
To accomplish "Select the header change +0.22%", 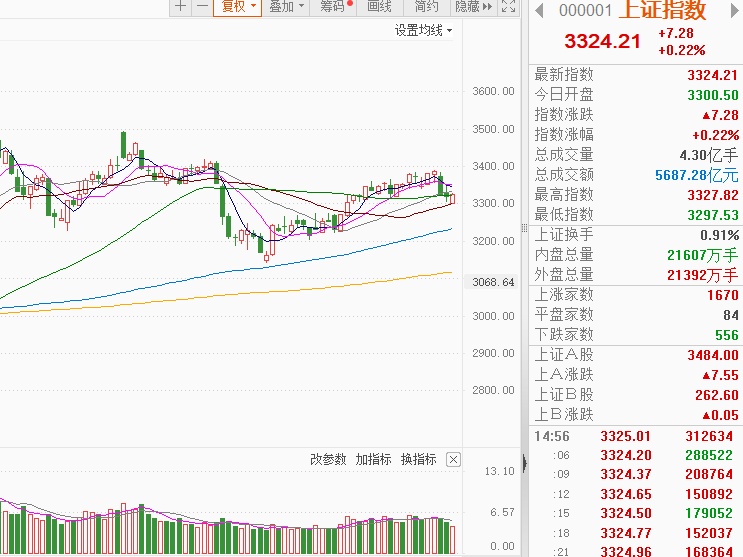I will point(682,50).
